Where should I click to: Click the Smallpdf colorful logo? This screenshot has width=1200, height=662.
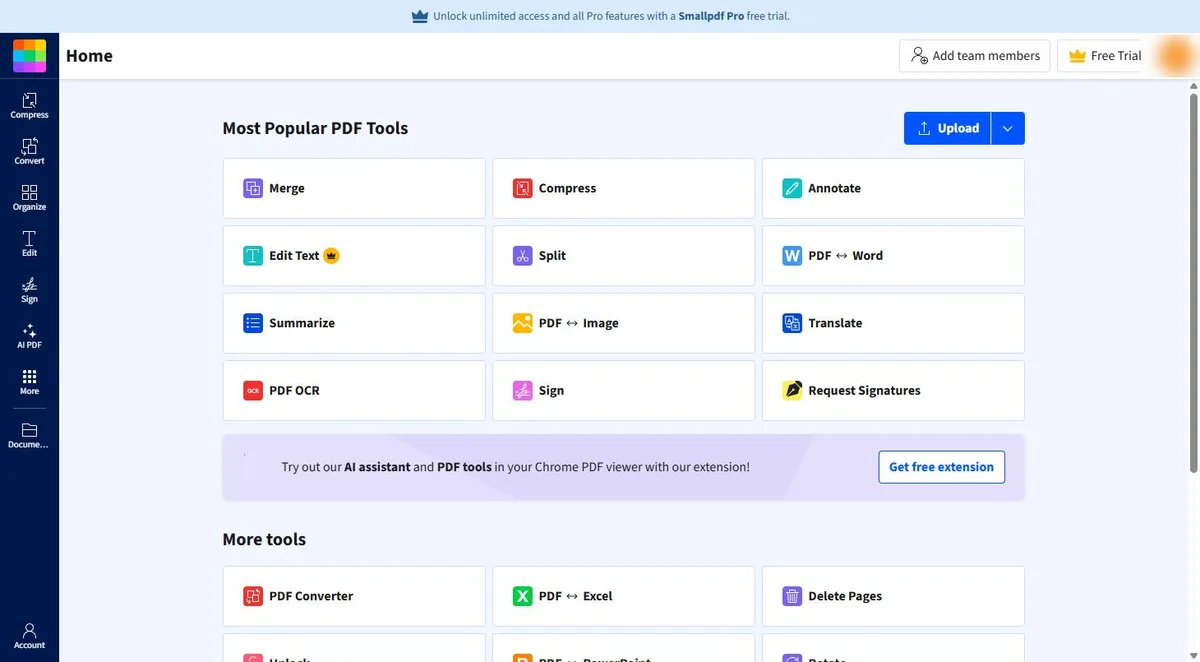(29, 56)
